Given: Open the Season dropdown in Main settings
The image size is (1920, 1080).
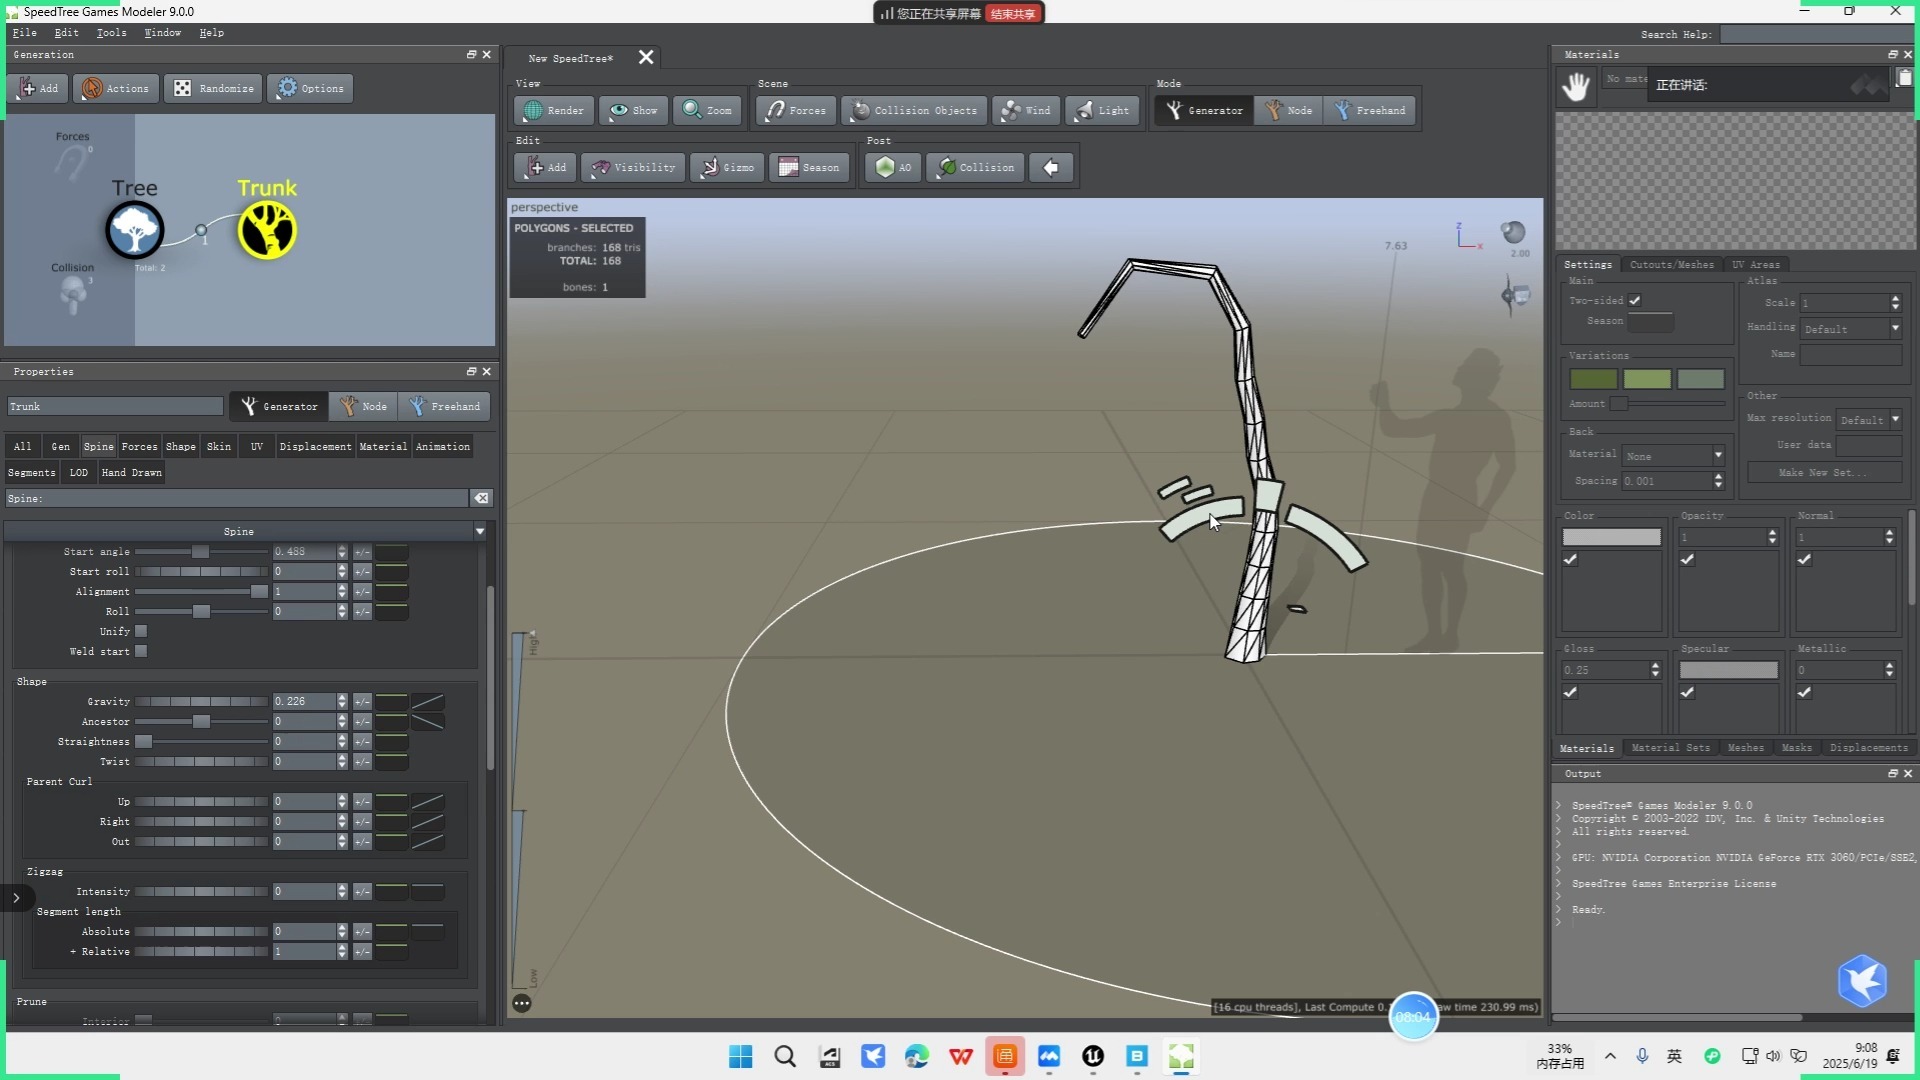Looking at the screenshot, I should pos(1650,322).
